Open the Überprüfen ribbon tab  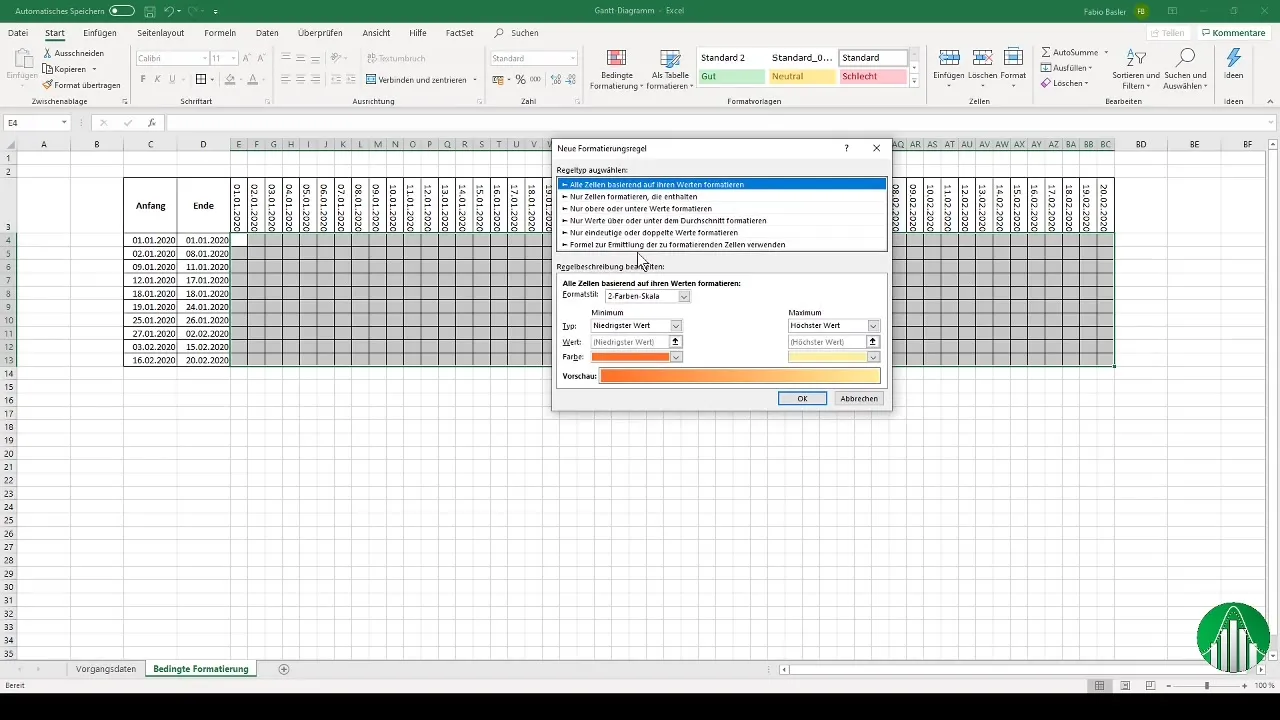pyautogui.click(x=321, y=33)
